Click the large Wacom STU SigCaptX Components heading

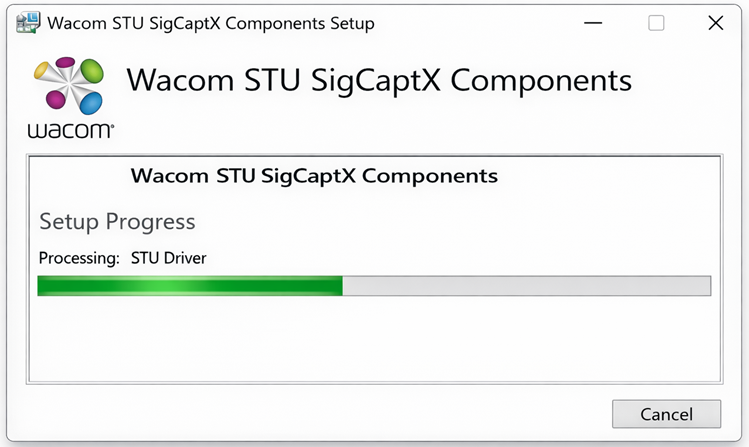[x=380, y=80]
